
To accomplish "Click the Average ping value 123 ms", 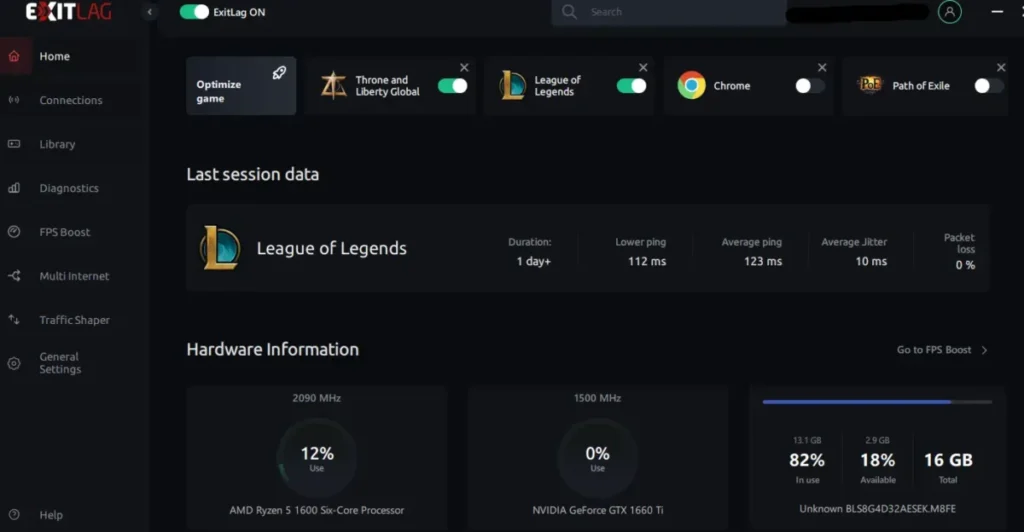I will click(763, 261).
